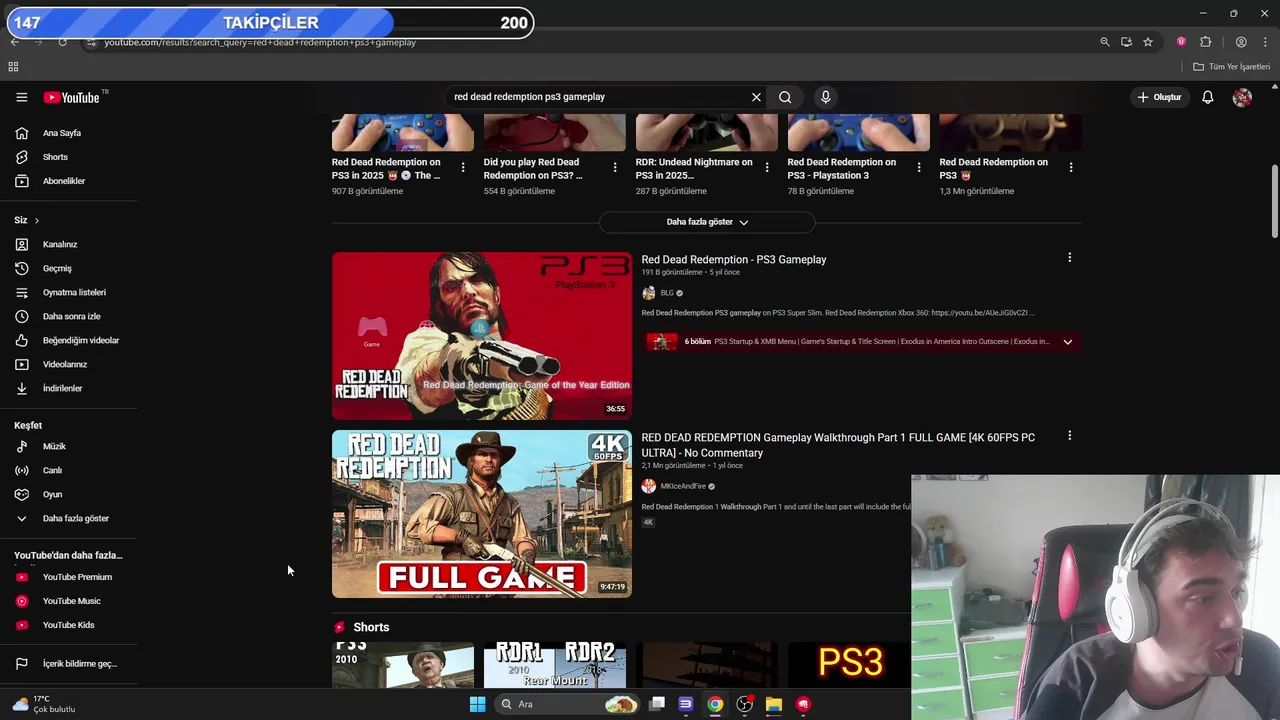The image size is (1280, 720).
Task: Open the Windows Start menu
Action: (x=478, y=704)
